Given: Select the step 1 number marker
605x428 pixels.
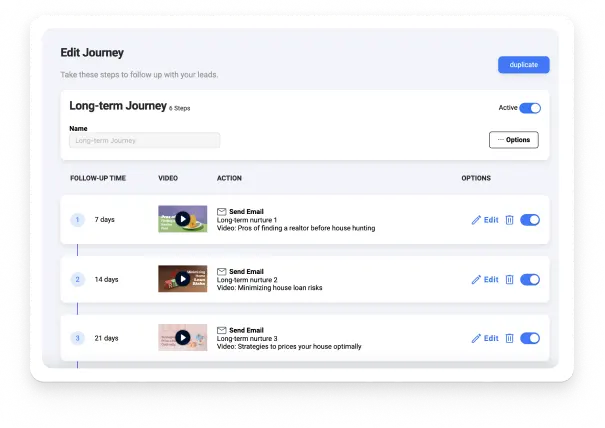Looking at the screenshot, I should [77, 219].
